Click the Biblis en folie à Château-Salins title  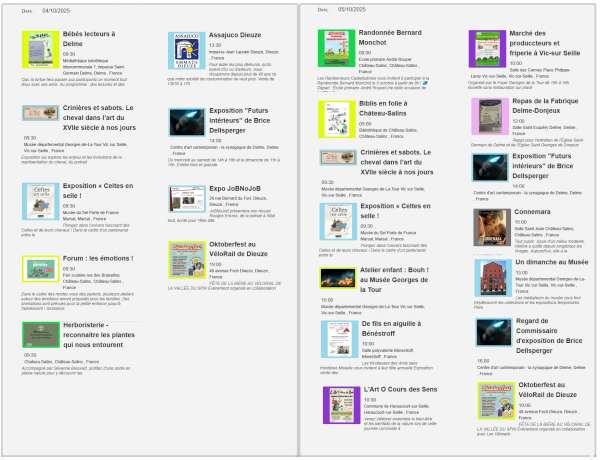coord(395,110)
